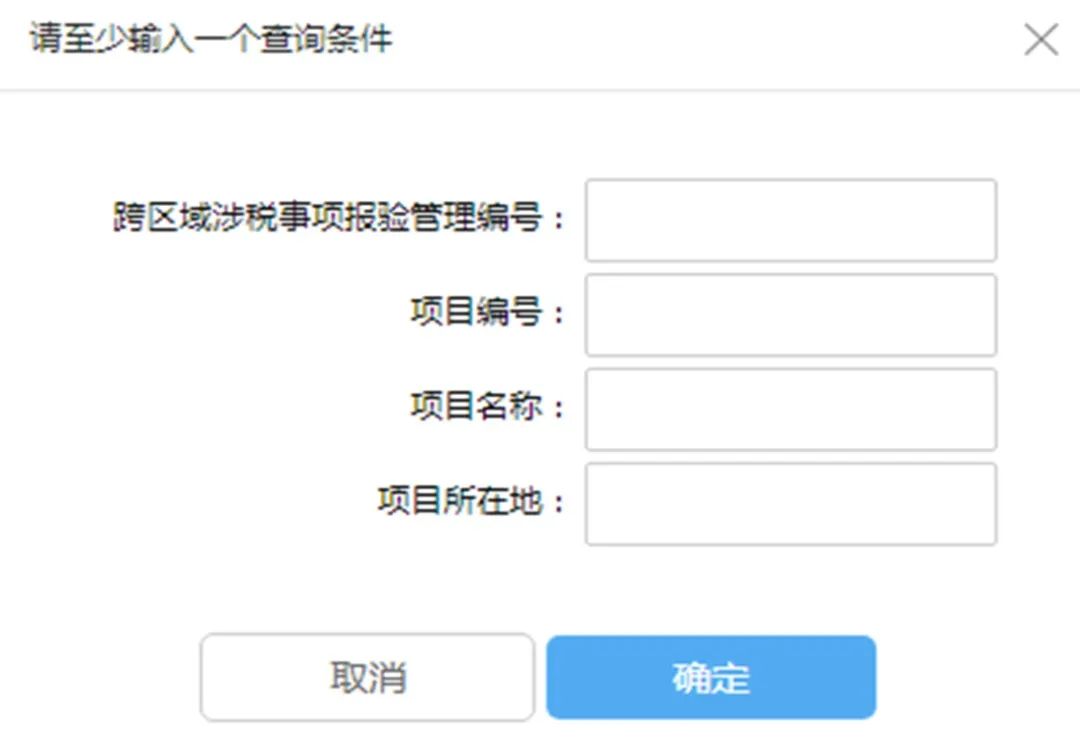Click the 项目编号 label text
The width and height of the screenshot is (1080, 750).
(x=477, y=312)
